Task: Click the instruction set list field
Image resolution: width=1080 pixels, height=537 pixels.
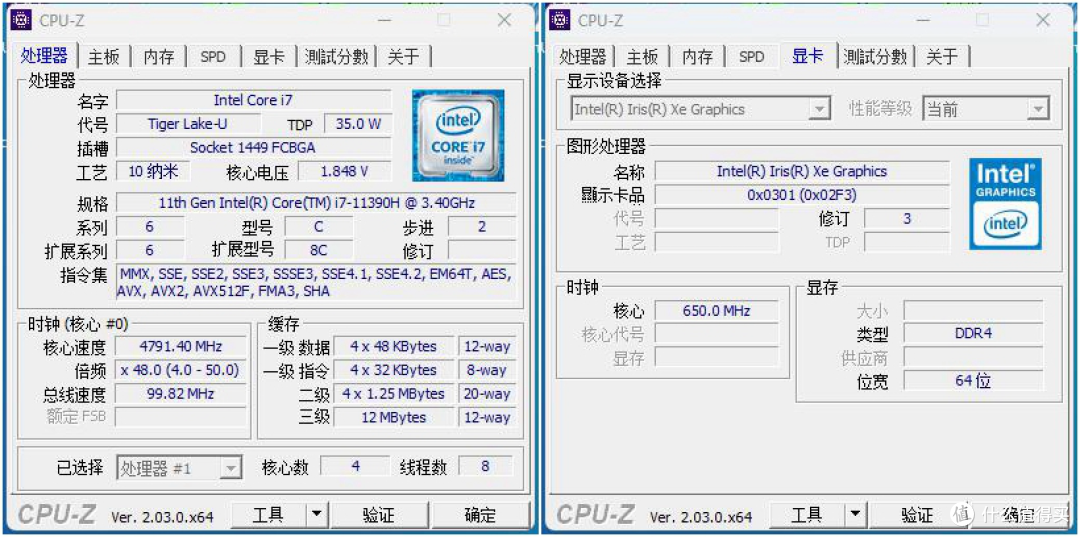Action: pos(316,282)
